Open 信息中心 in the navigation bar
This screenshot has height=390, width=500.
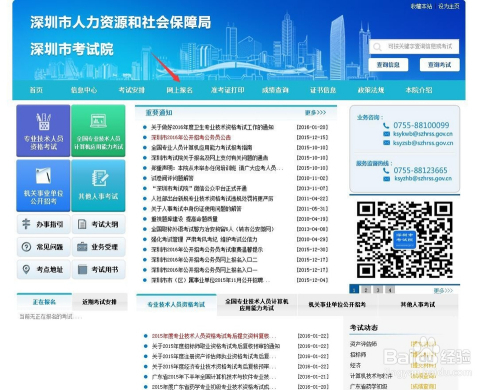[84, 90]
